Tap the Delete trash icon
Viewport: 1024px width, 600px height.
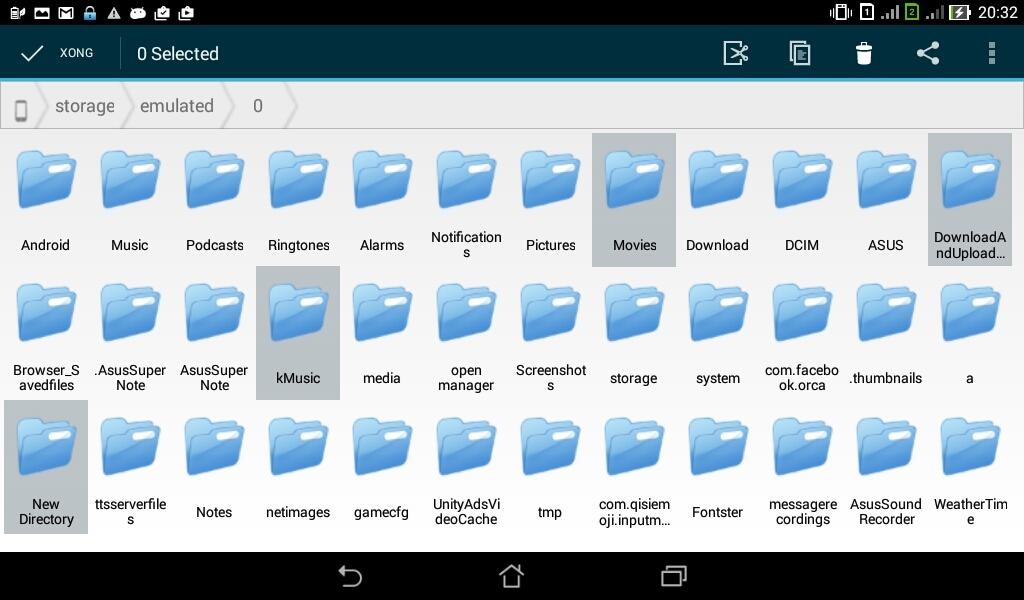click(863, 53)
